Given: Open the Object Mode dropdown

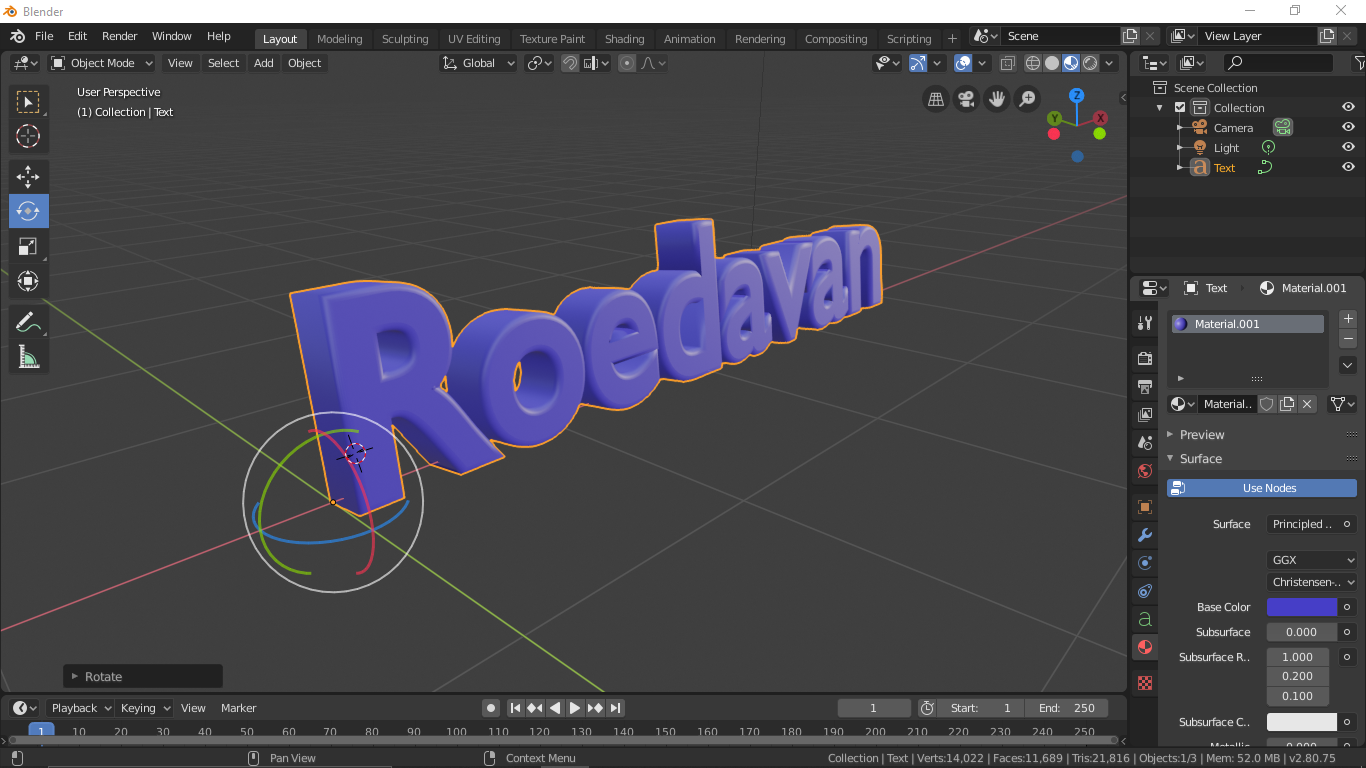Looking at the screenshot, I should [x=102, y=63].
